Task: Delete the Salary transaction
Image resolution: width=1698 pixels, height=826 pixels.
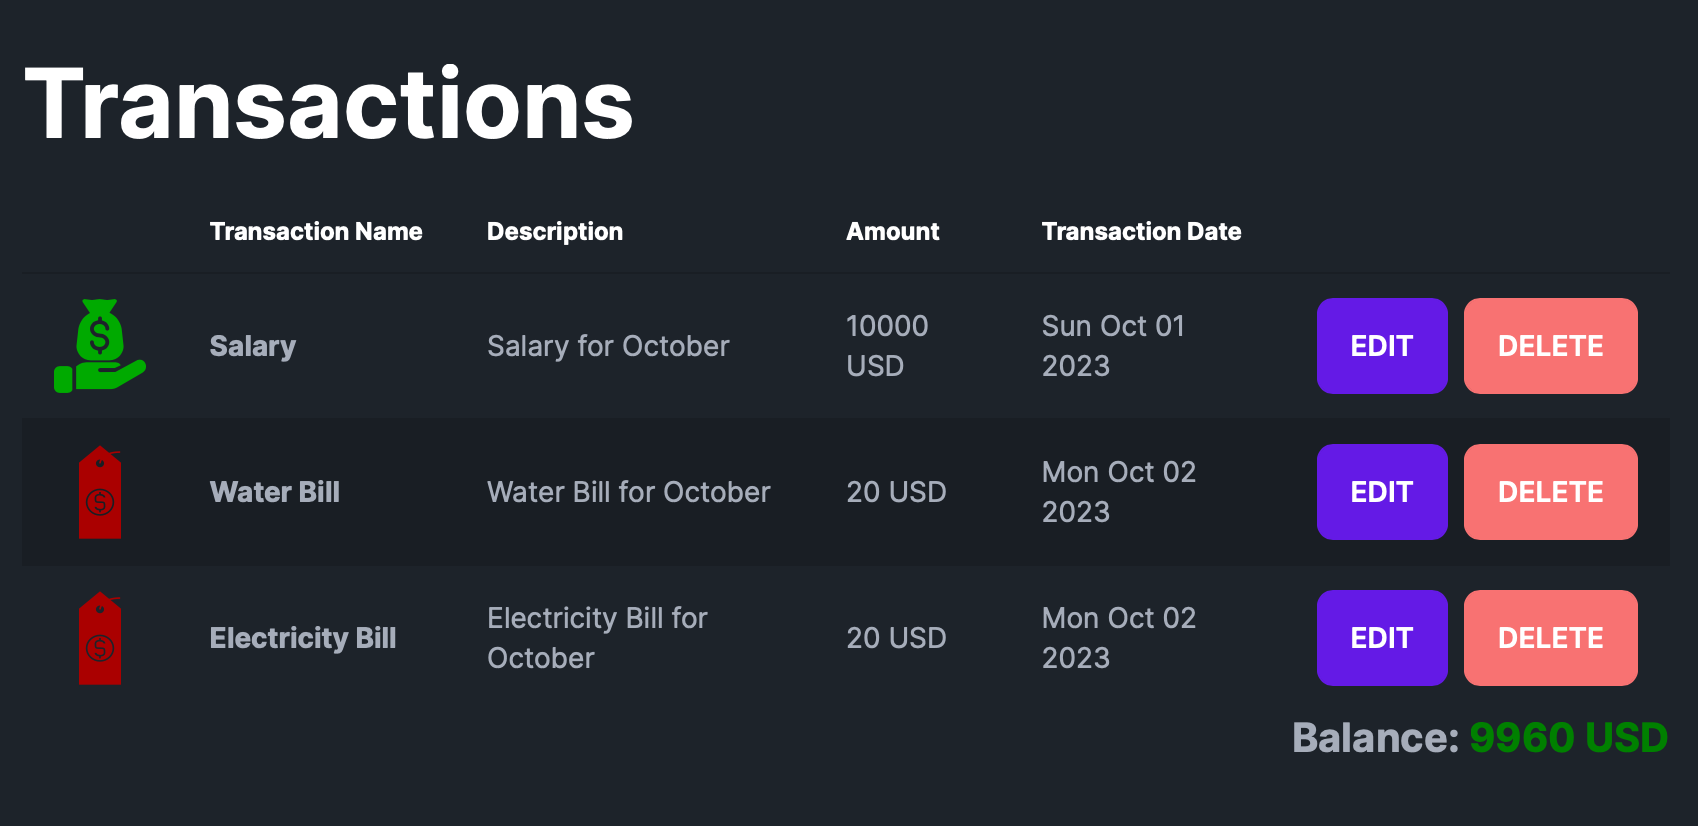Action: (x=1550, y=346)
